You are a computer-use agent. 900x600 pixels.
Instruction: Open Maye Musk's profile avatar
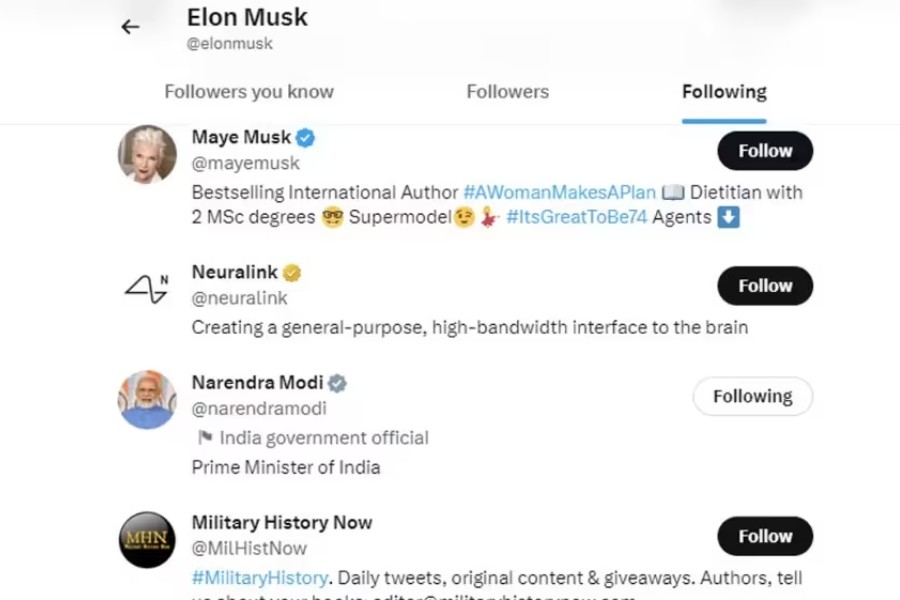tap(146, 151)
